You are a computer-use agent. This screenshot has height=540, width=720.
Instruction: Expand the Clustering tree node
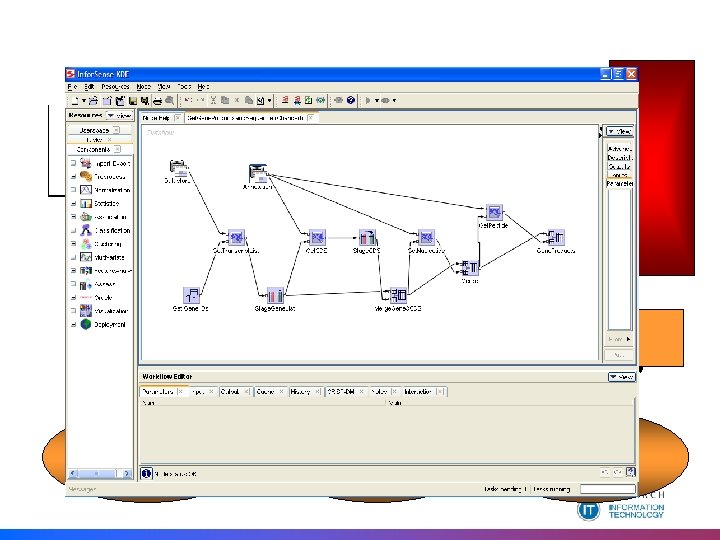(73, 244)
